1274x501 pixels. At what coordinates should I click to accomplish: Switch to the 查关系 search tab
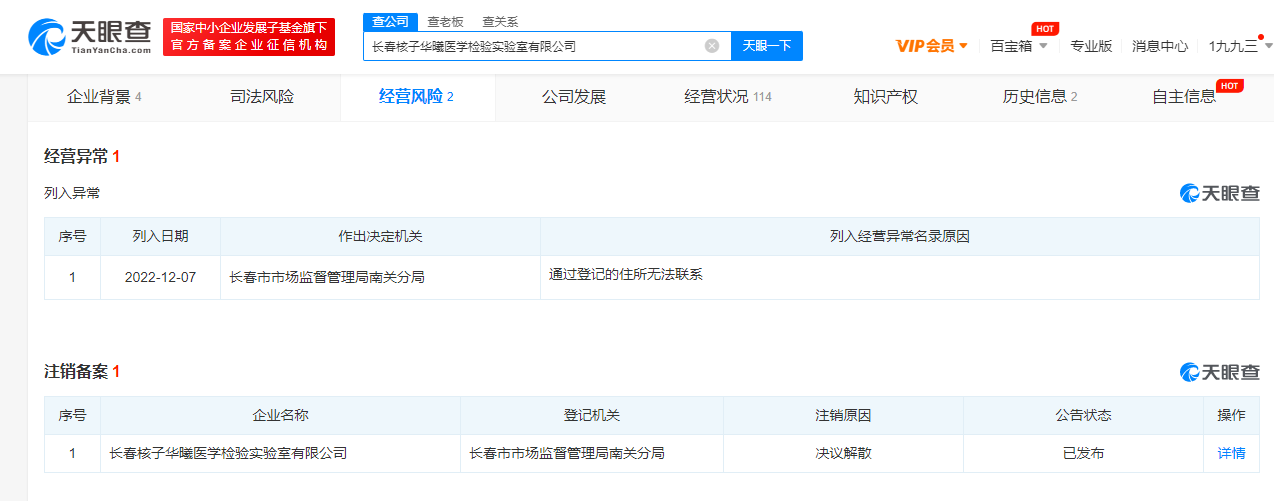pyautogui.click(x=500, y=21)
